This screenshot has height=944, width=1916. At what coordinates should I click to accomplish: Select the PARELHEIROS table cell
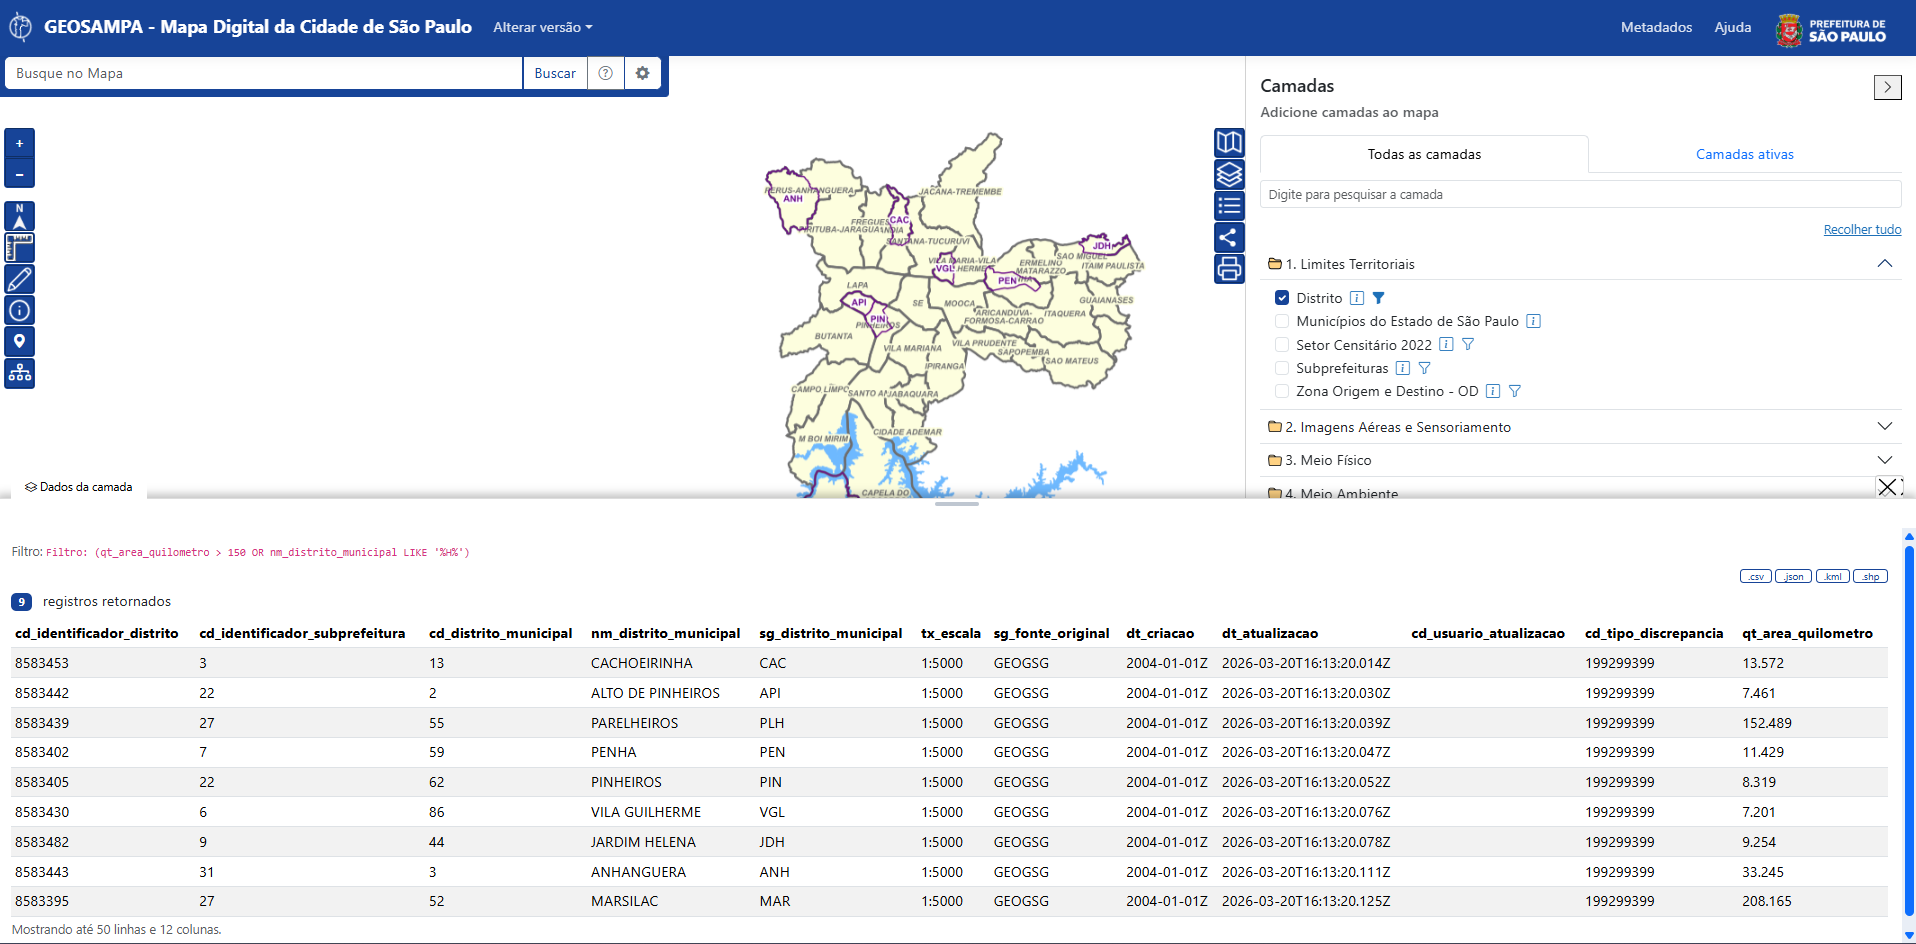634,723
